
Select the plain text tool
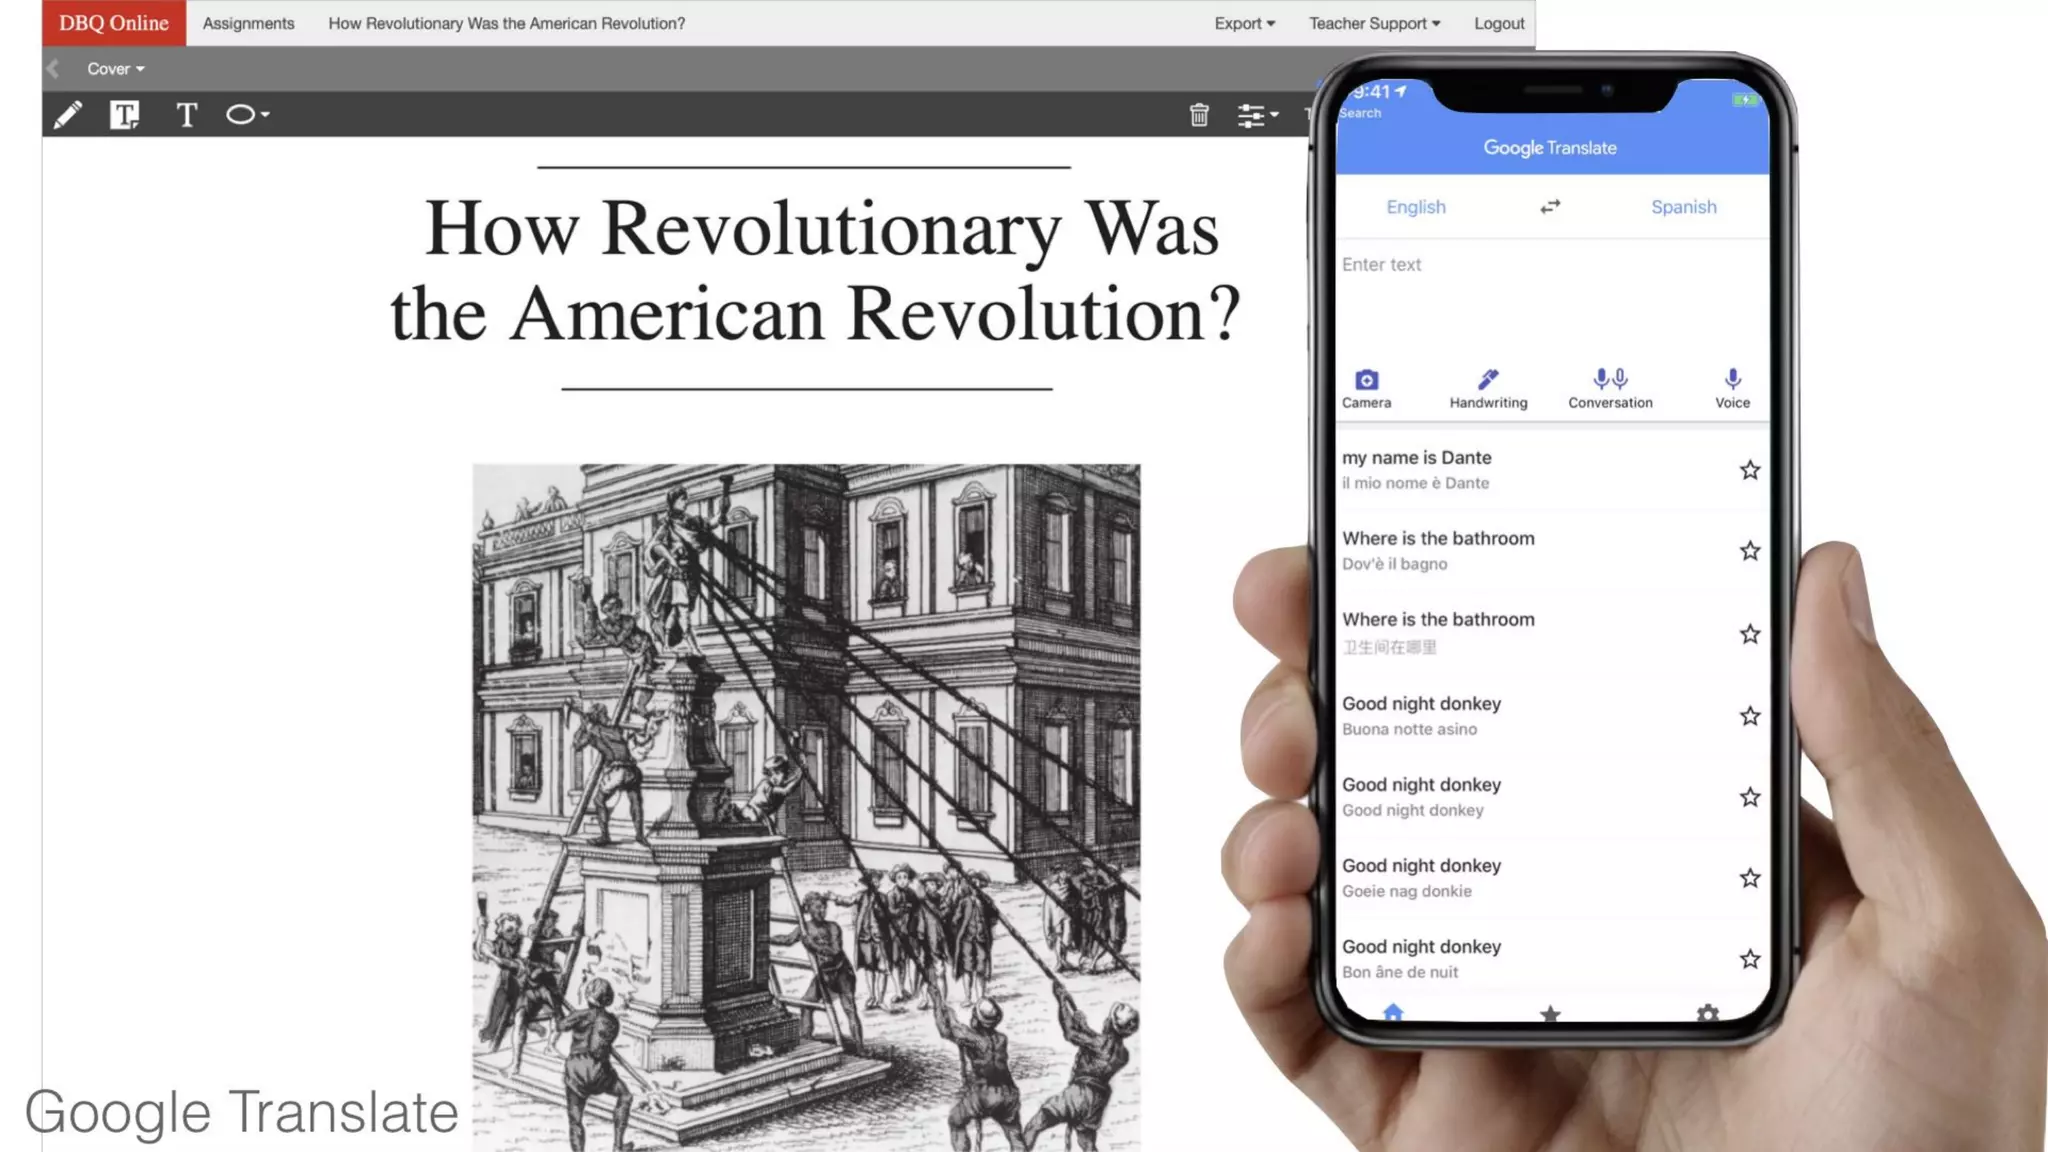click(186, 115)
